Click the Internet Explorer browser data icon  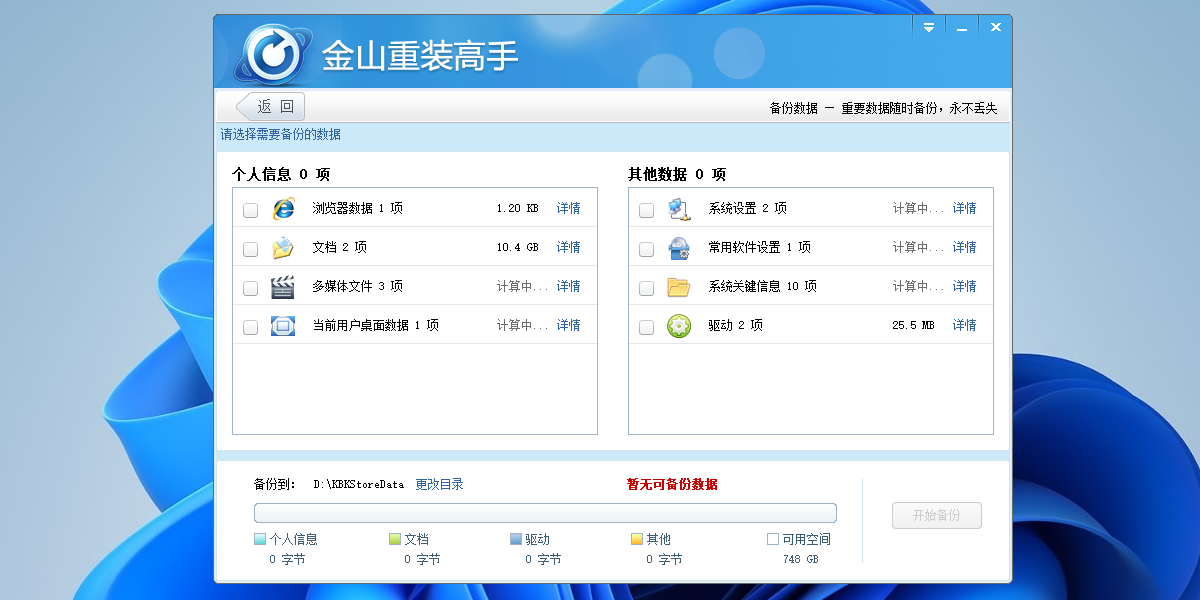283,209
